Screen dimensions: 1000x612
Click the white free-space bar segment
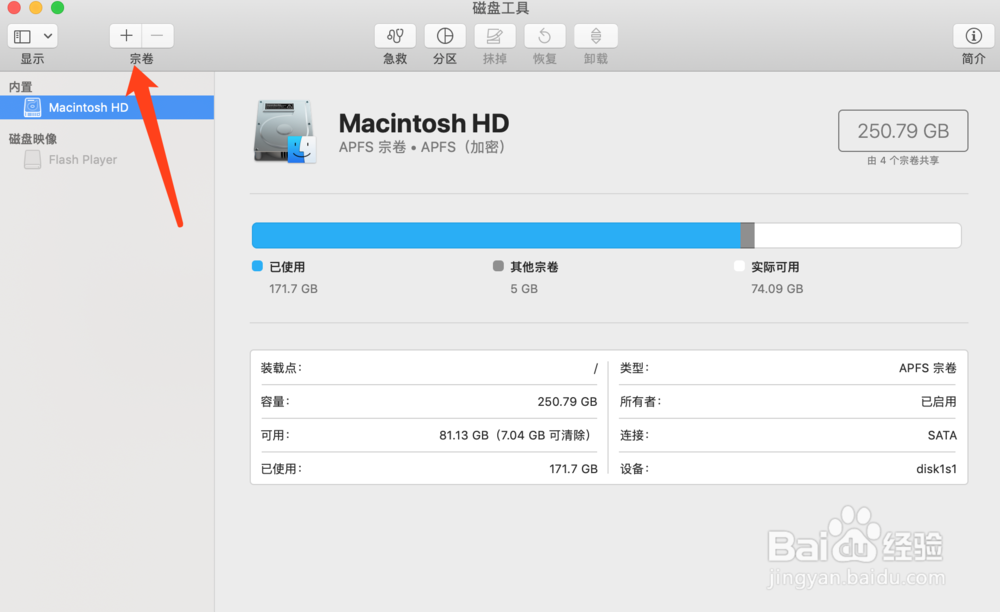[858, 235]
